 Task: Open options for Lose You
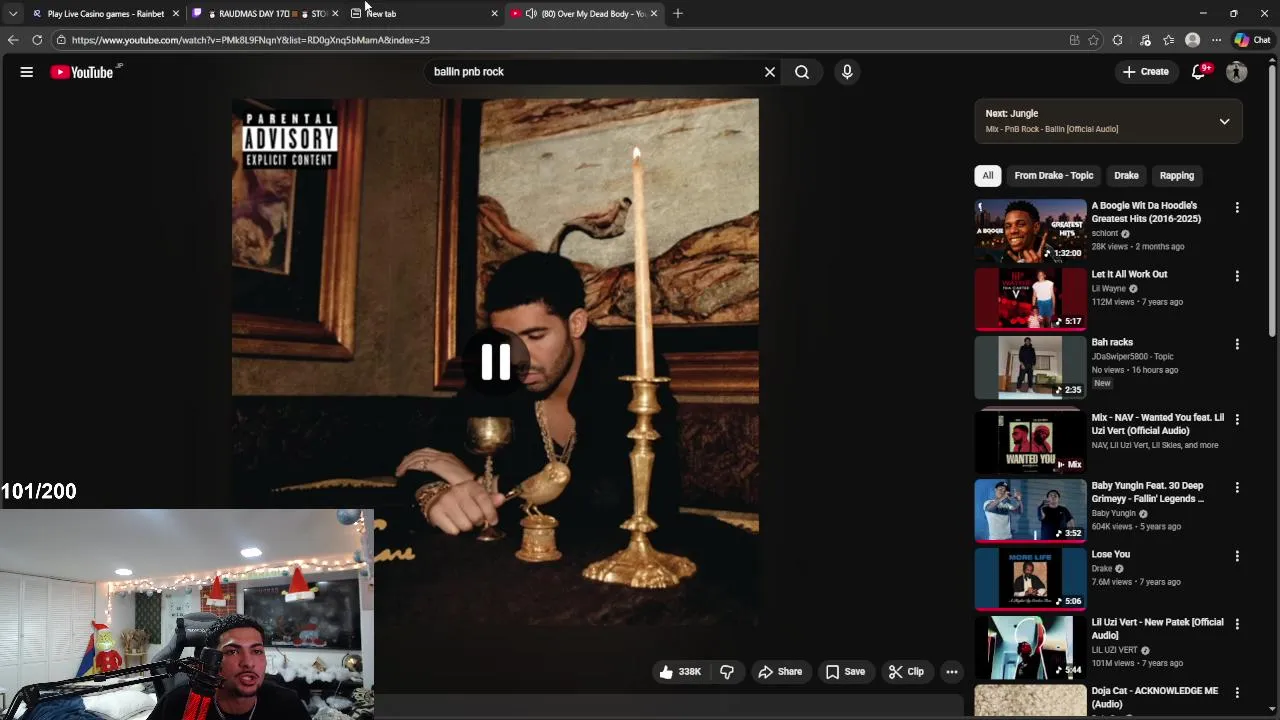coord(1237,556)
